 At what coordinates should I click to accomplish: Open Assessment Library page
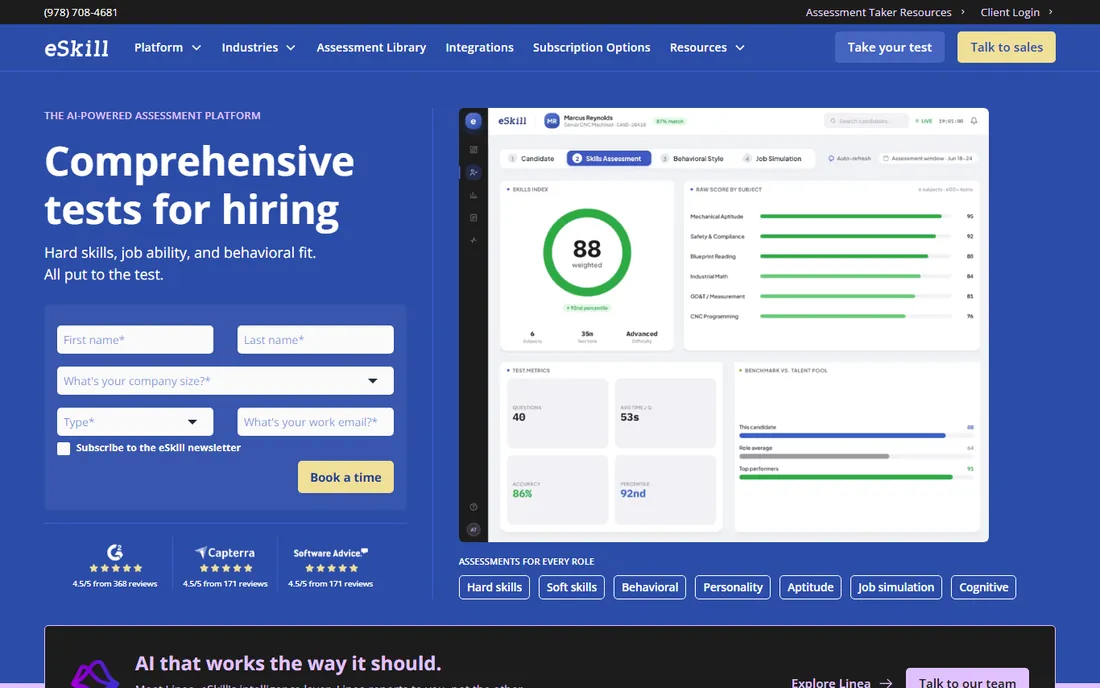pyautogui.click(x=371, y=48)
